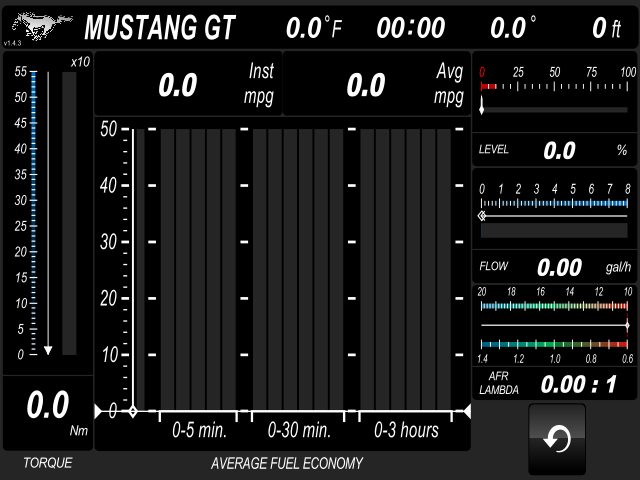Screen dimensions: 640x480
Task: Click the v1.4.3 version label
Action: point(12,43)
